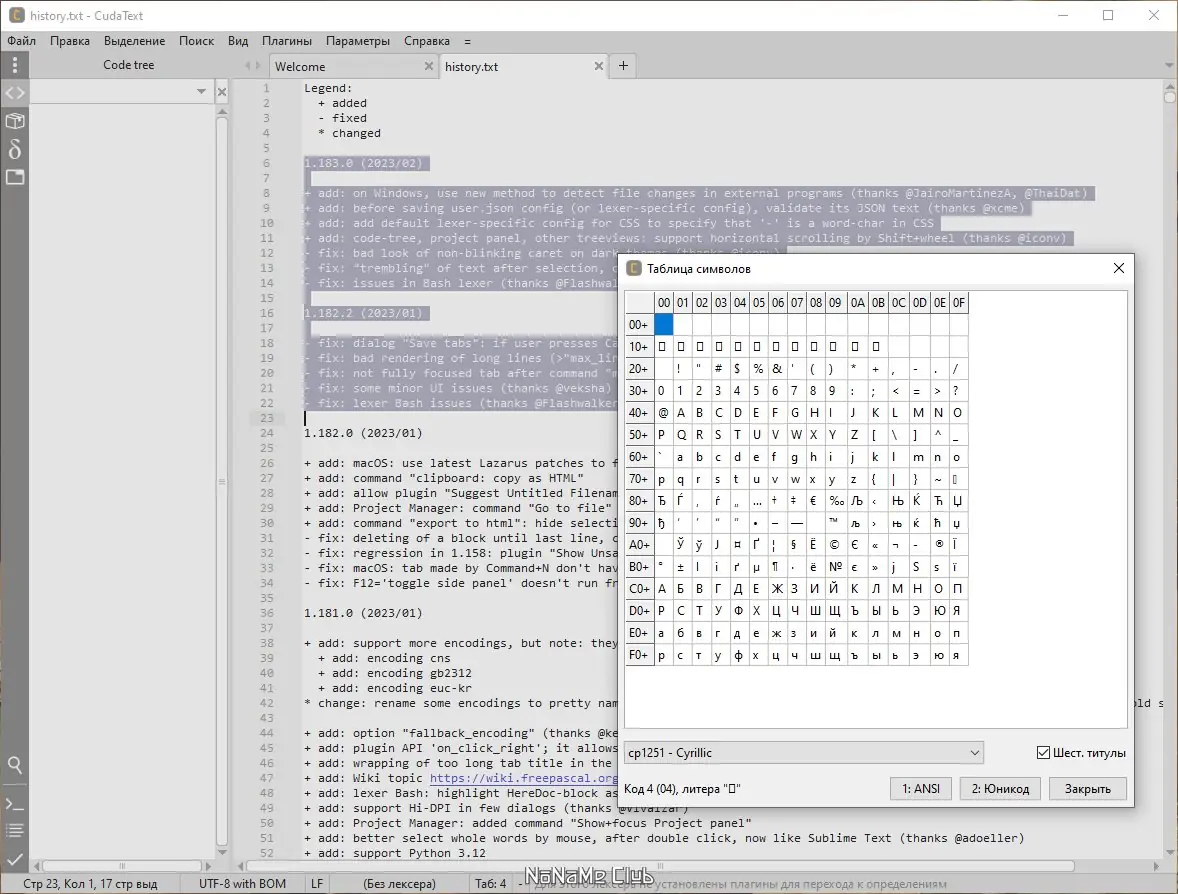Click the delta snippets sidebar icon
The image size is (1178, 894).
14,149
